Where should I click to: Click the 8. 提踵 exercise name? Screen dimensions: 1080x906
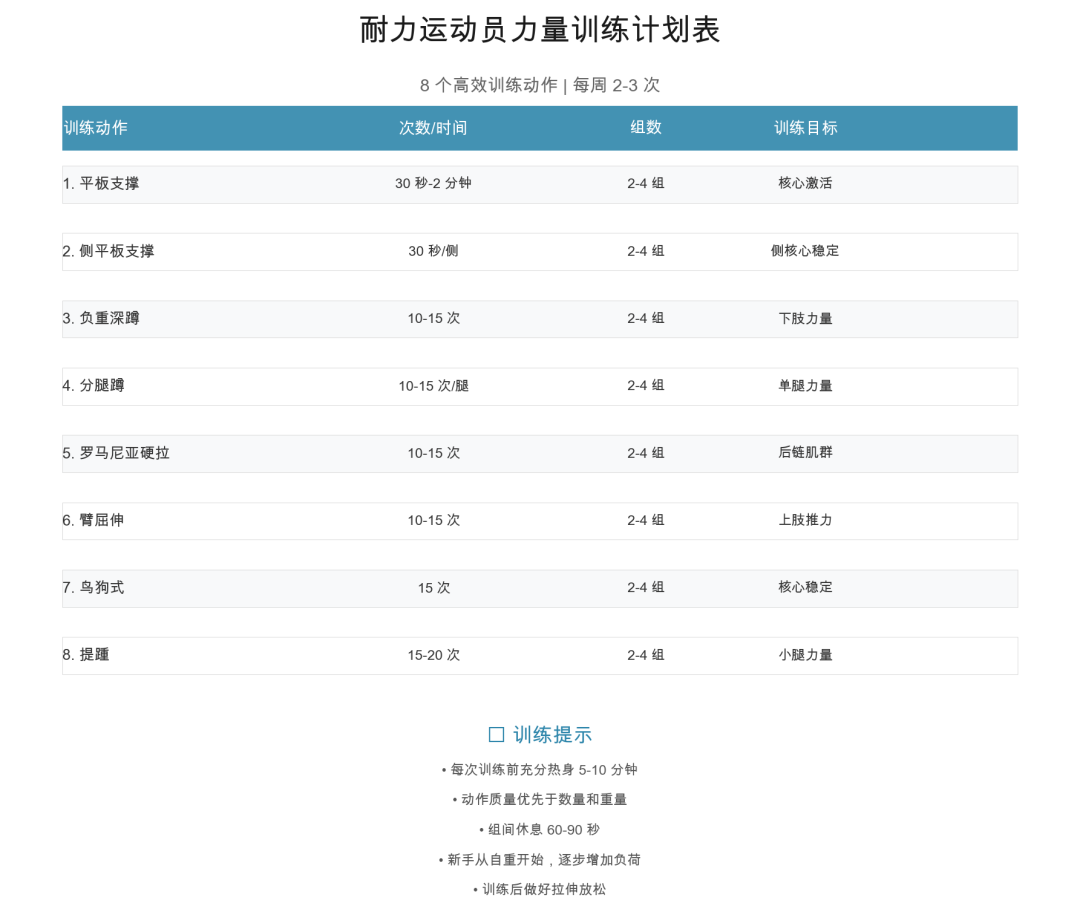(x=86, y=655)
